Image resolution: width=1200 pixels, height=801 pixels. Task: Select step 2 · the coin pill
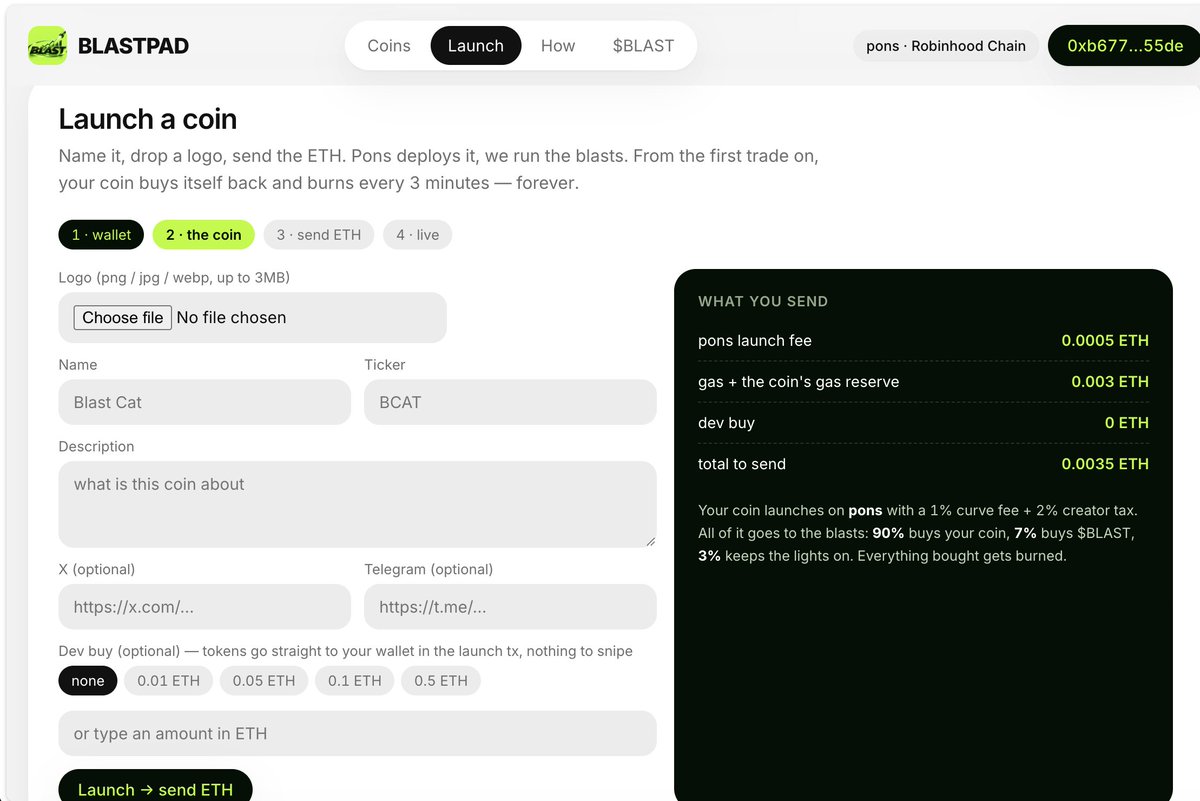[x=204, y=235]
